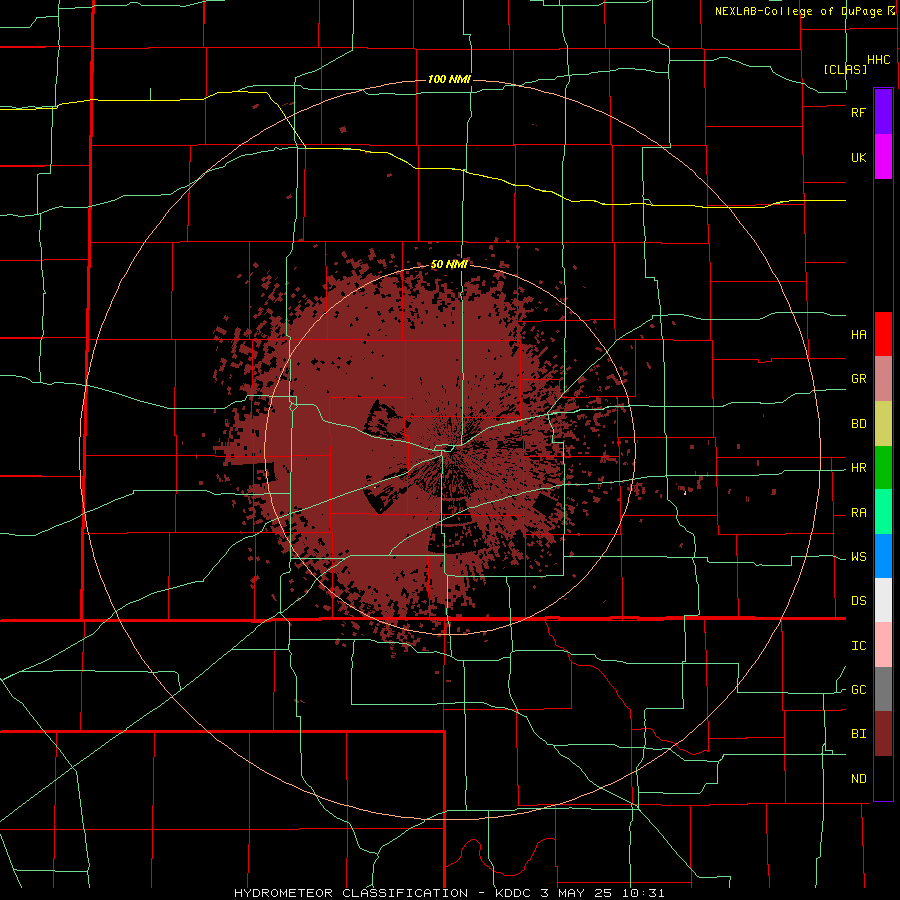Click the 'GC' legend label
Viewport: 900px width, 900px height.
[858, 690]
